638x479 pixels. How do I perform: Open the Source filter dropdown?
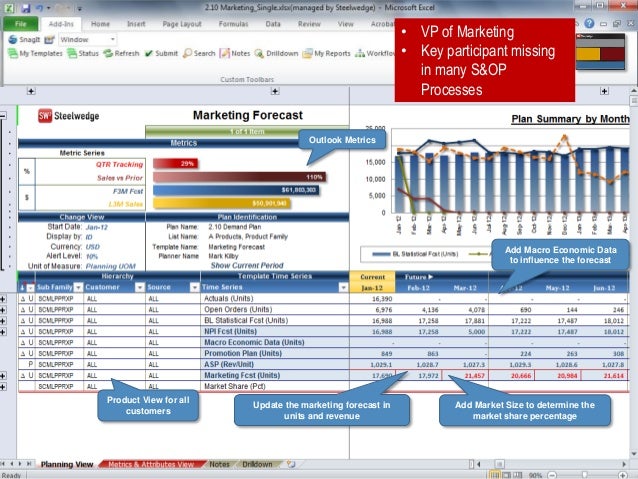[x=194, y=287]
